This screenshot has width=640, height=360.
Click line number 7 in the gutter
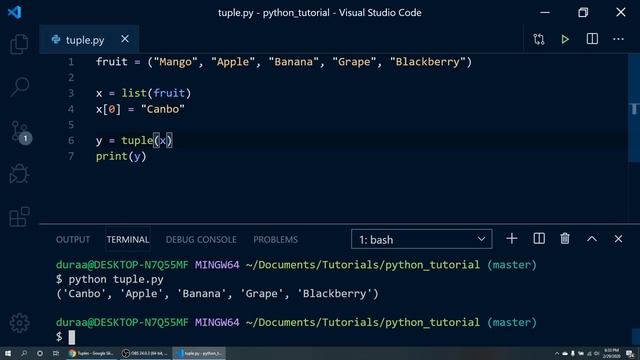pyautogui.click(x=71, y=156)
